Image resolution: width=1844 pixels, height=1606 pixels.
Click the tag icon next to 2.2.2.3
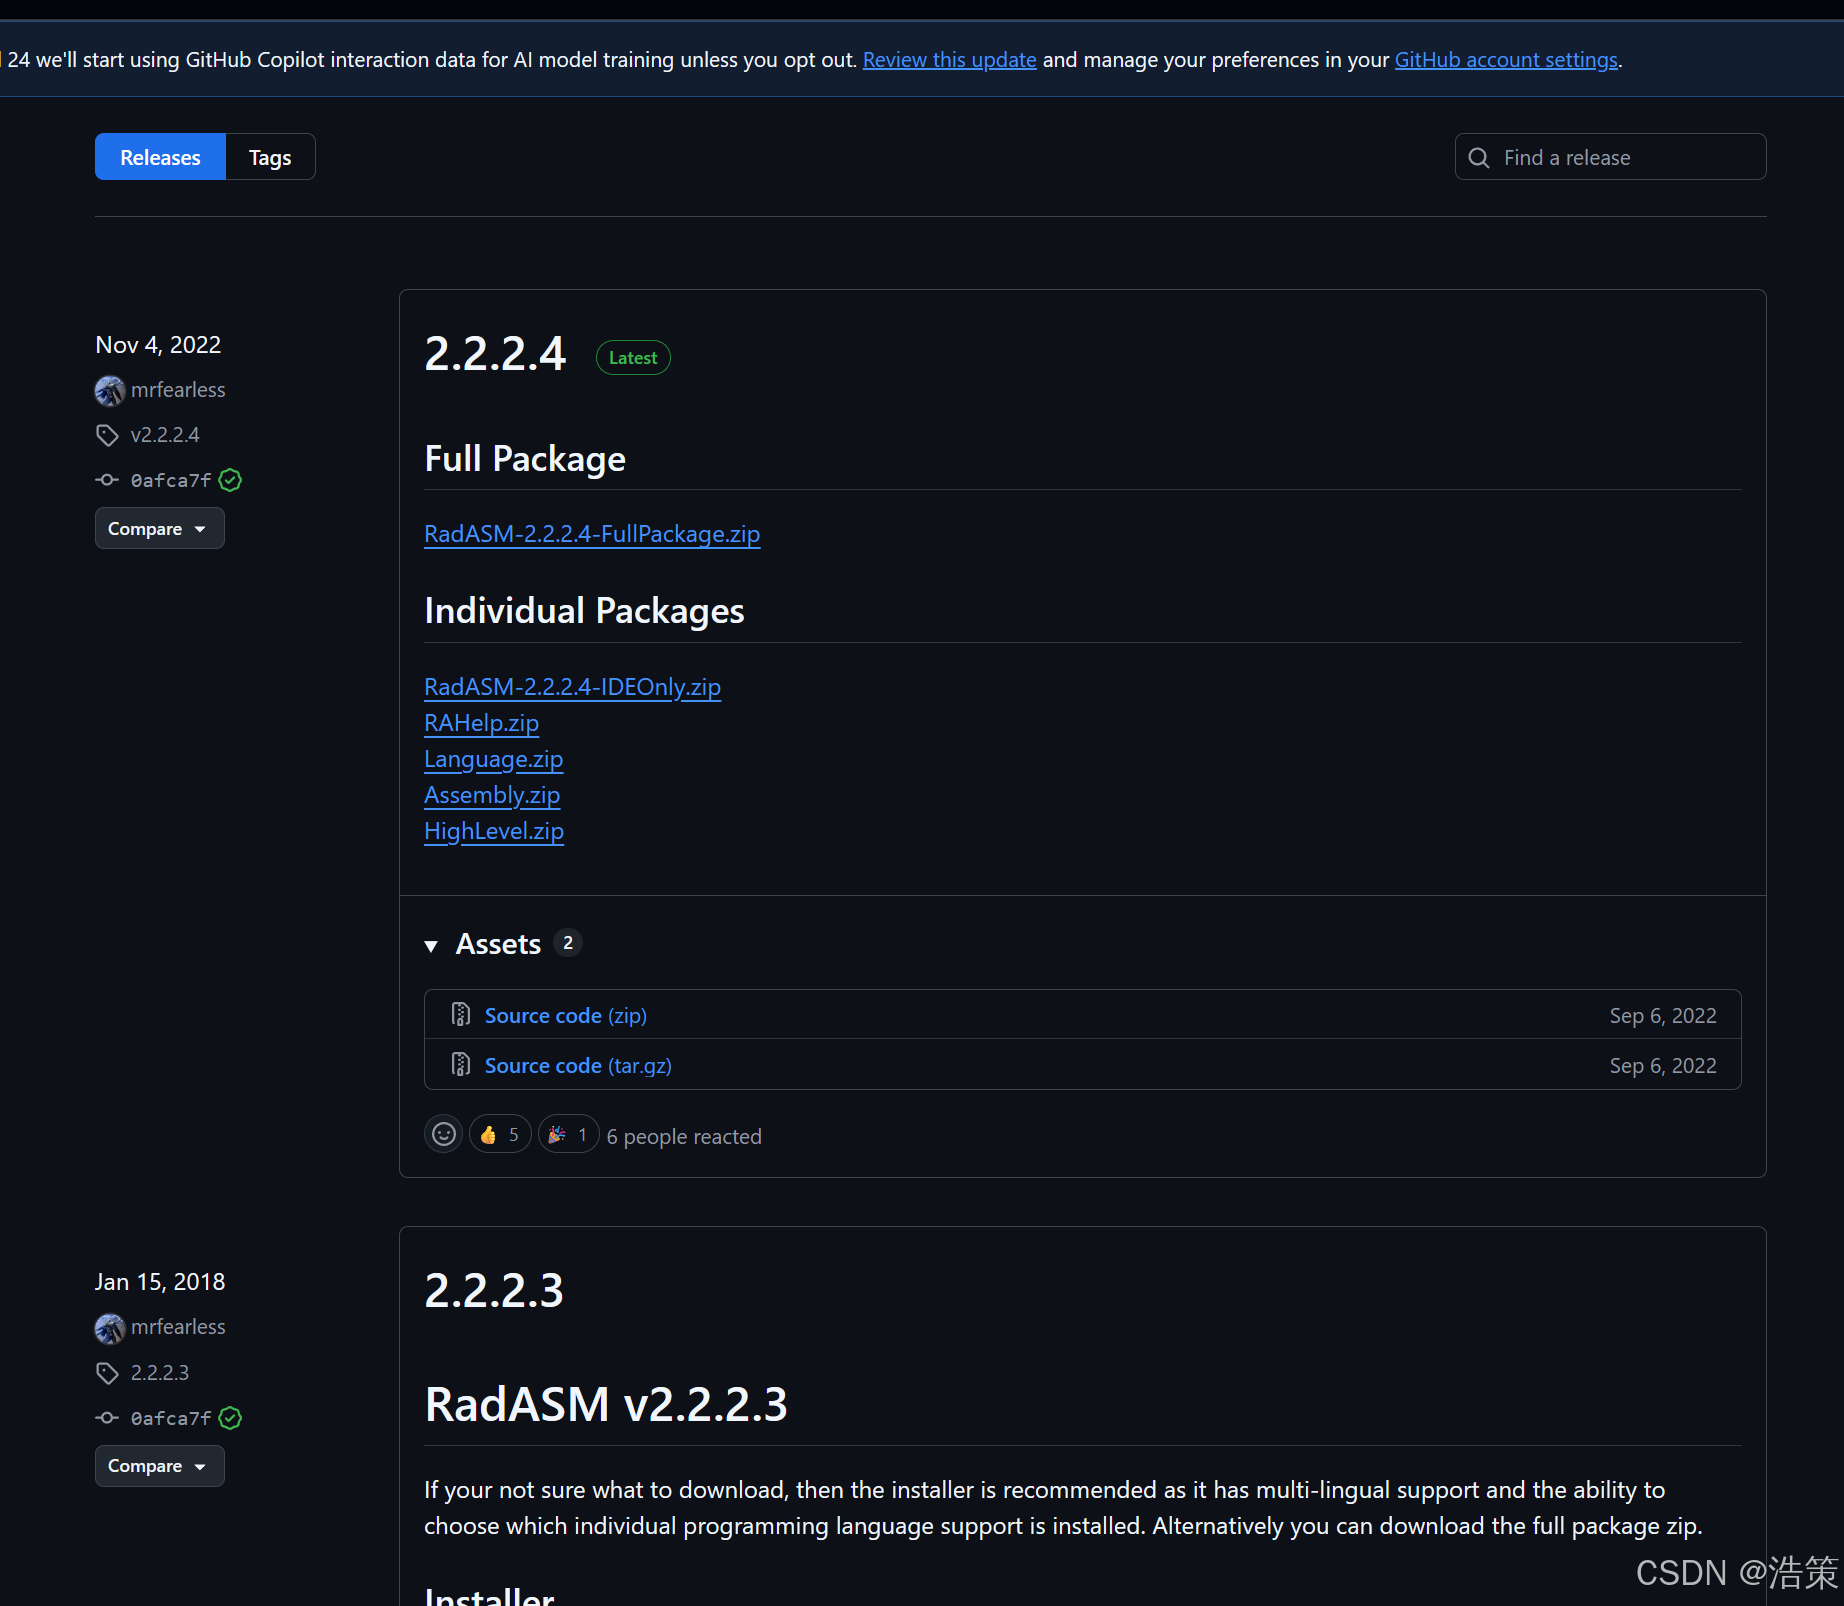click(107, 1373)
